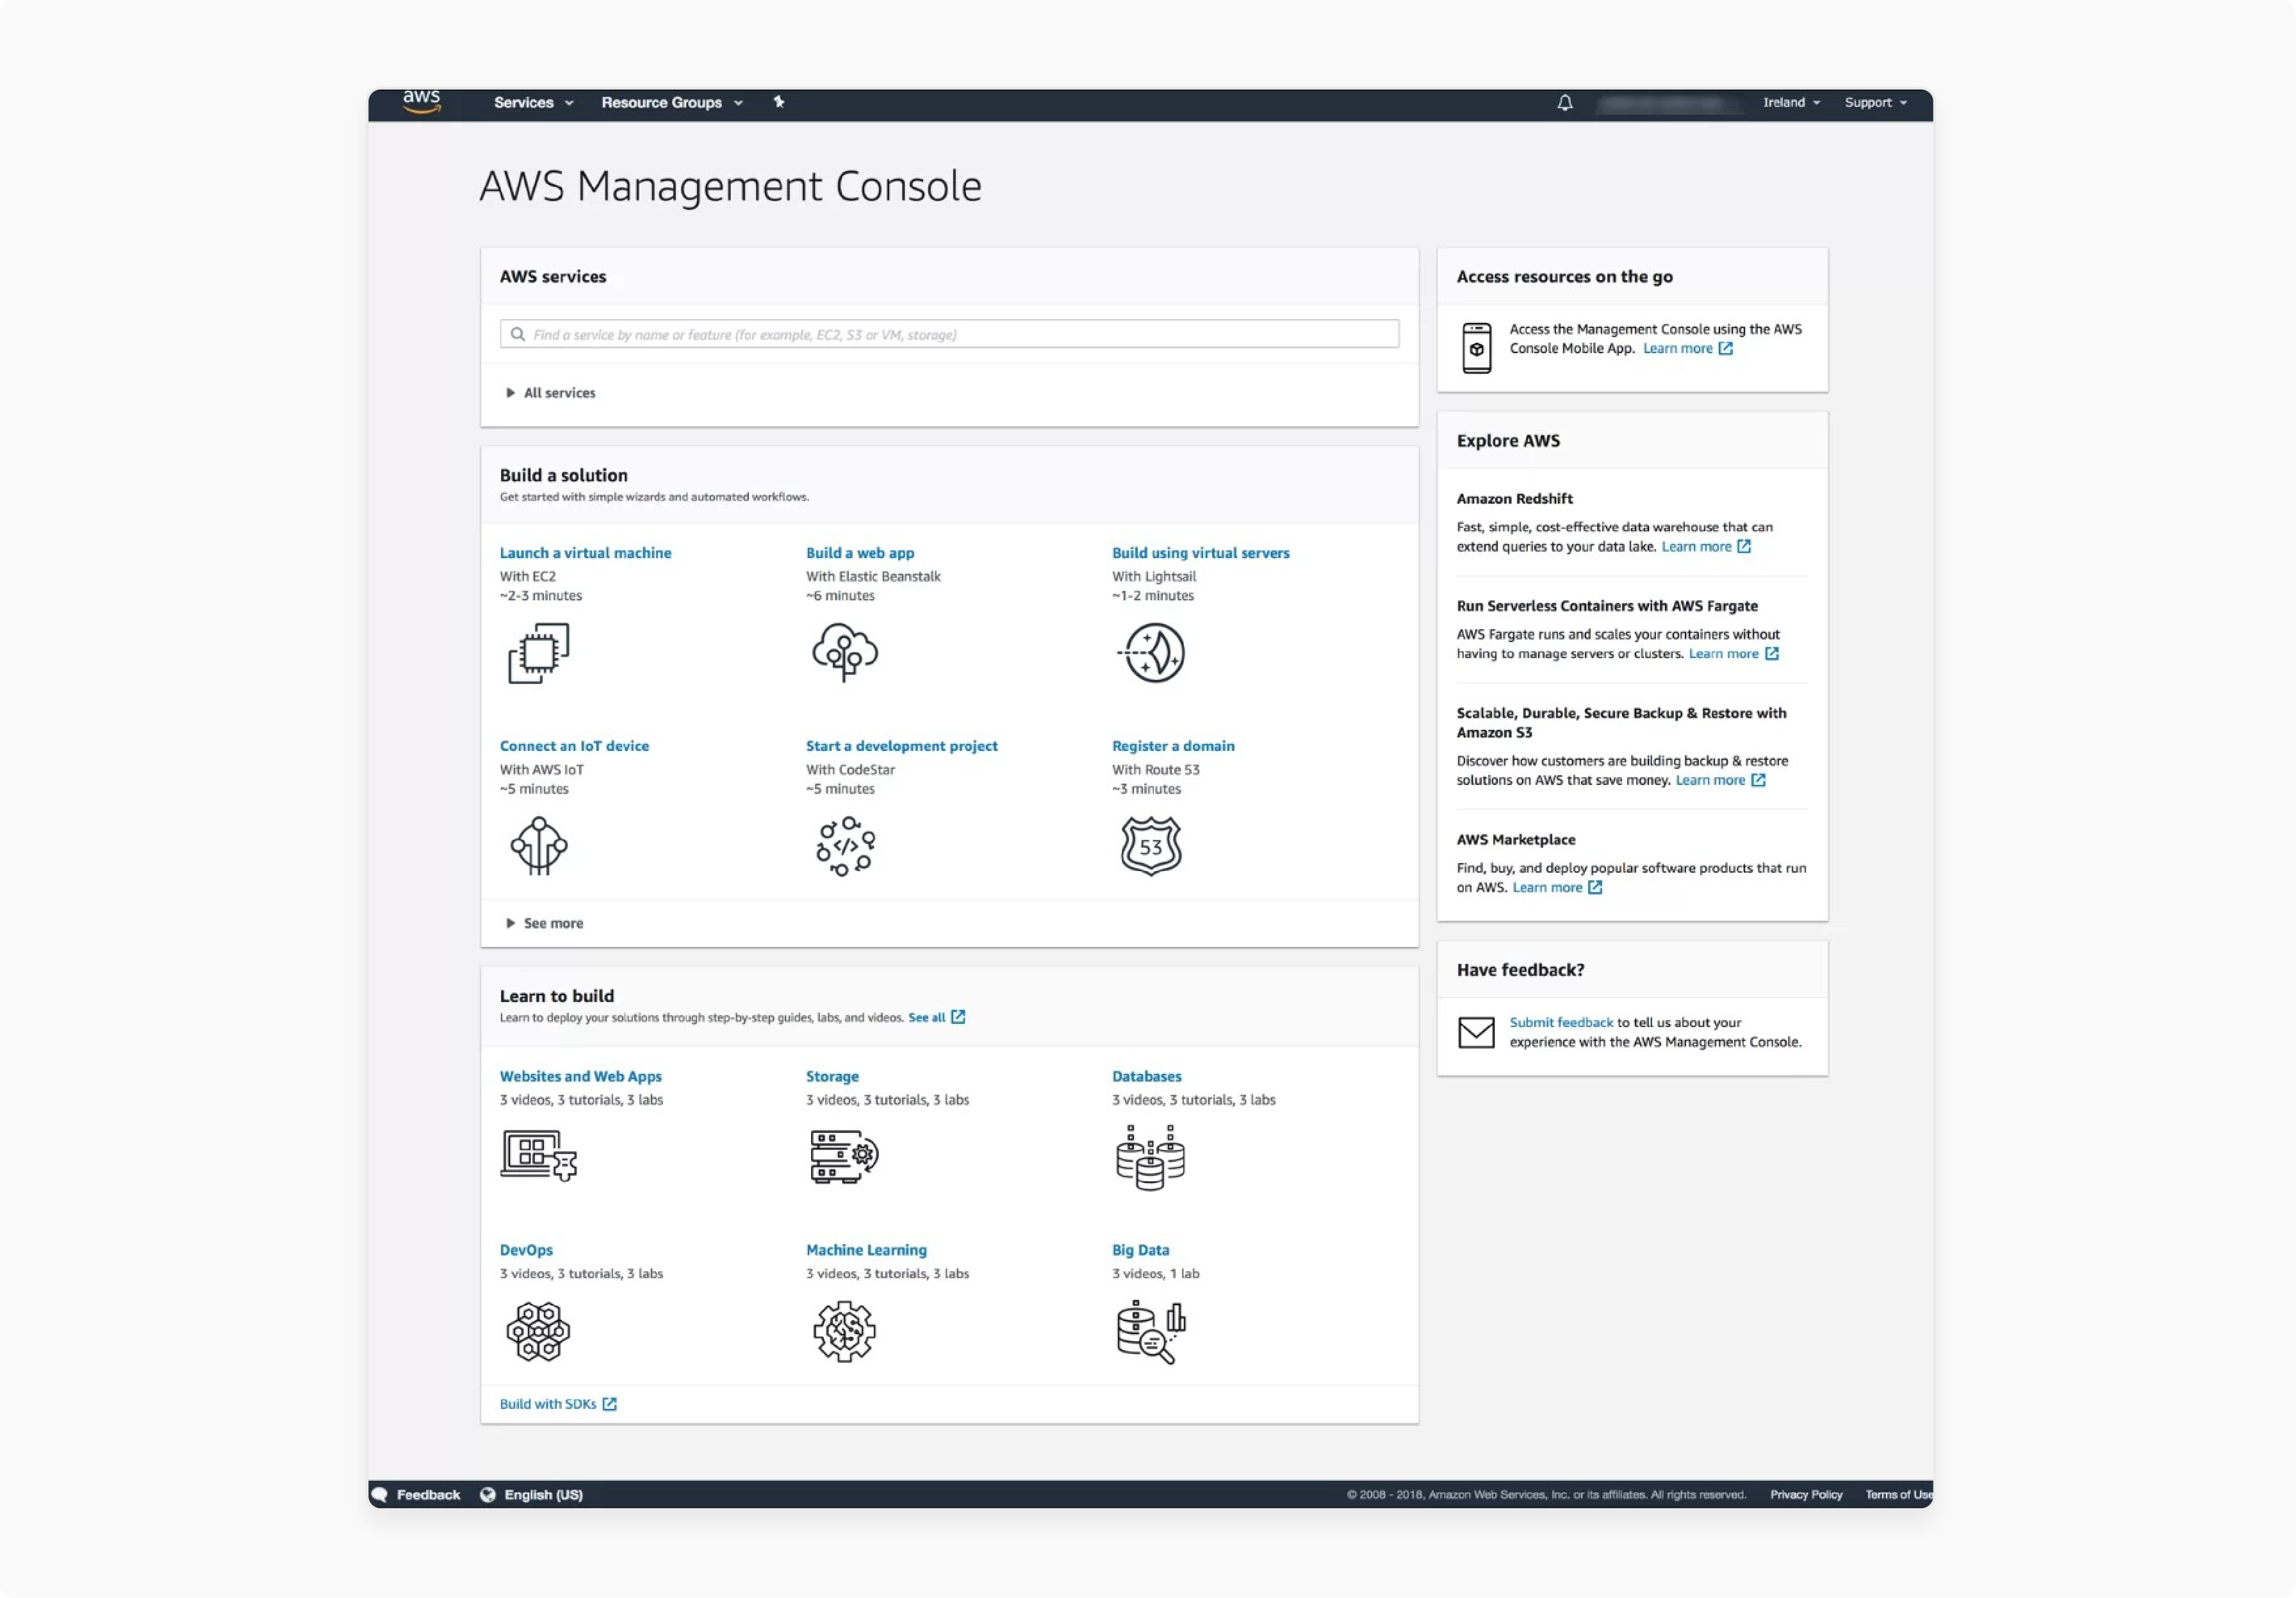2296x1598 pixels.
Task: Open the notifications bell icon
Action: pos(1565,103)
